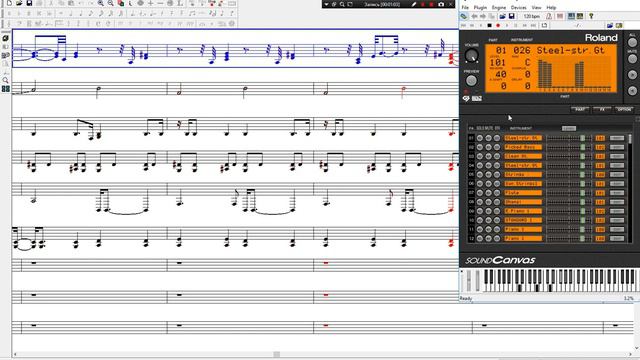Image resolution: width=640 pixels, height=360 pixels.
Task: Open the Devices menu
Action: coord(519,8)
